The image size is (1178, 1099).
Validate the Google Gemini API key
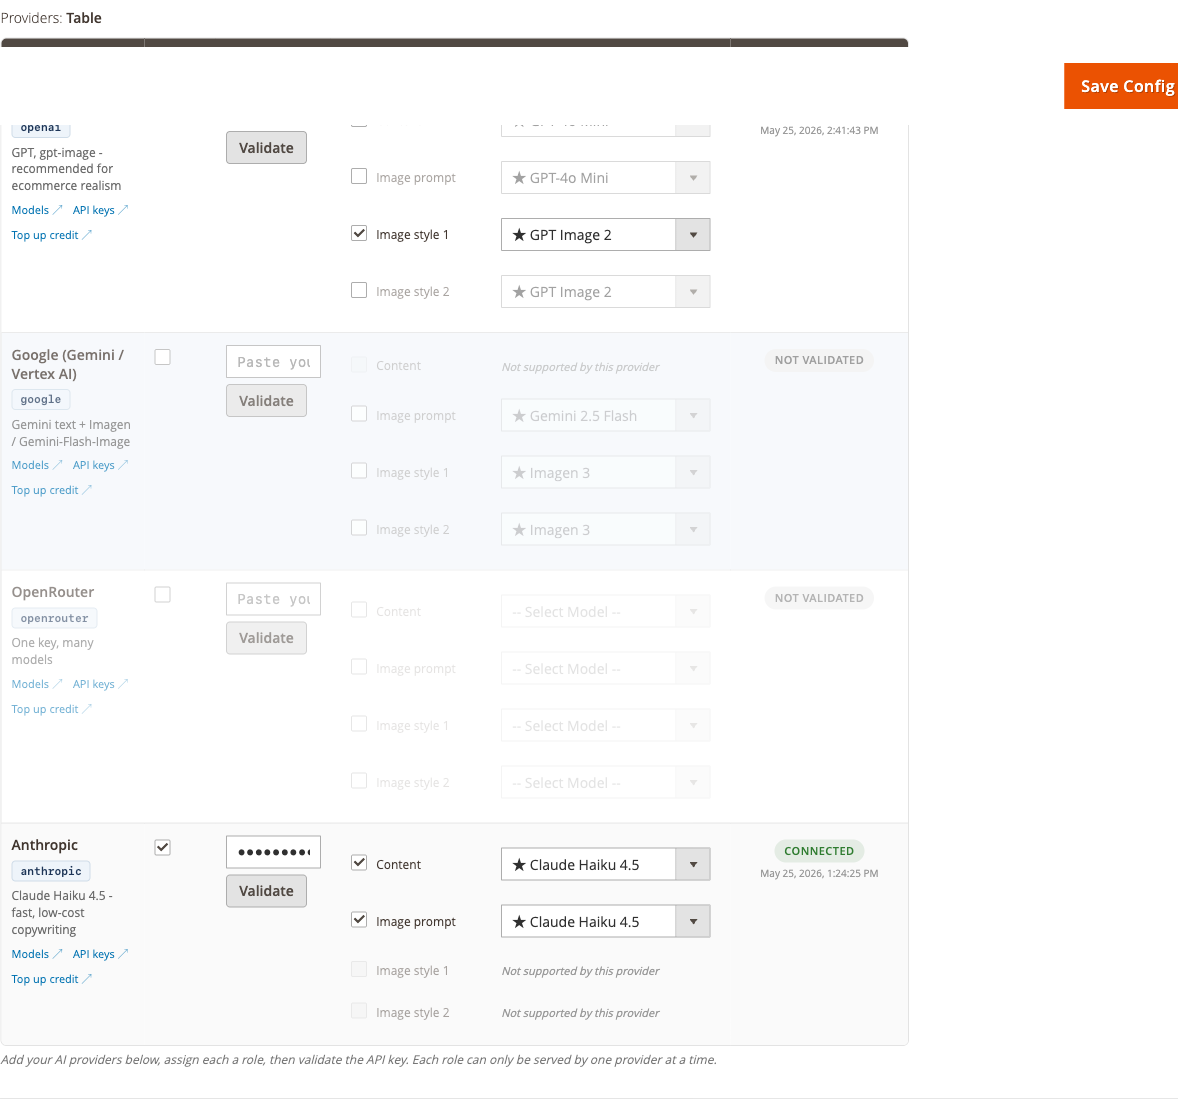266,400
